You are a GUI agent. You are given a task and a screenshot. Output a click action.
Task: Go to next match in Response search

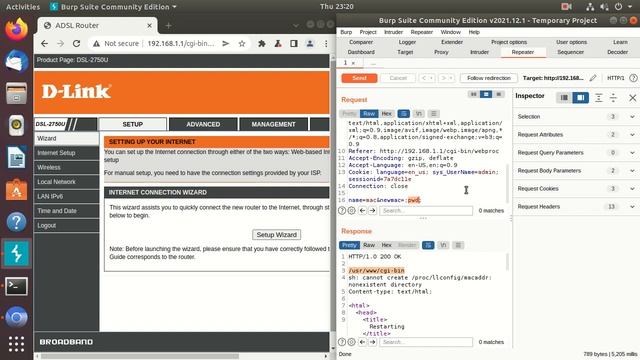(x=372, y=342)
